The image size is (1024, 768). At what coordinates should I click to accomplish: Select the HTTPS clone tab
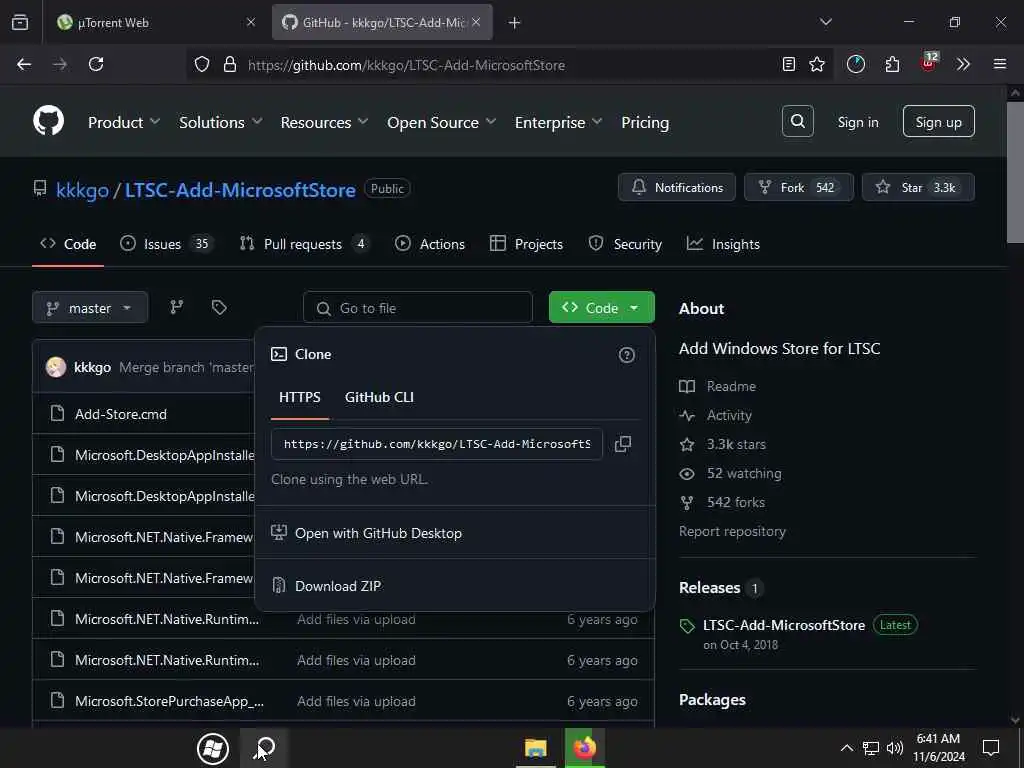[x=300, y=397]
